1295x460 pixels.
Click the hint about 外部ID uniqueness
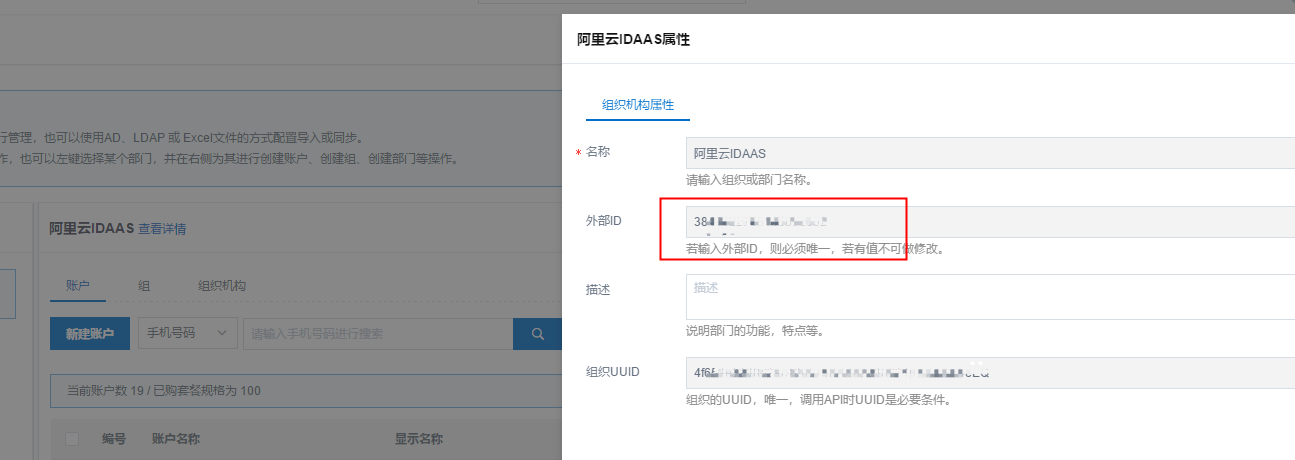click(x=815, y=248)
